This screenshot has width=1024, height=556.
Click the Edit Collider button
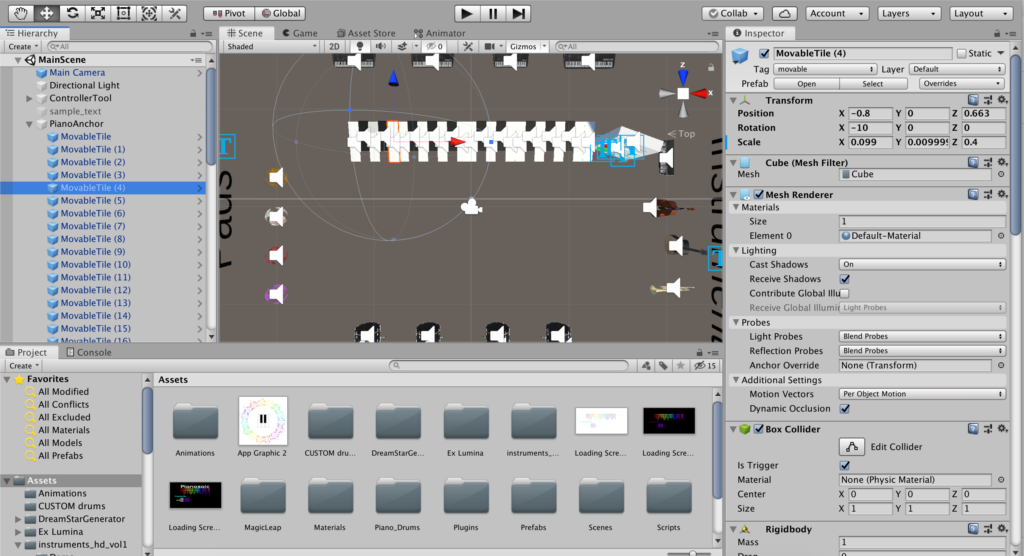[x=851, y=447]
